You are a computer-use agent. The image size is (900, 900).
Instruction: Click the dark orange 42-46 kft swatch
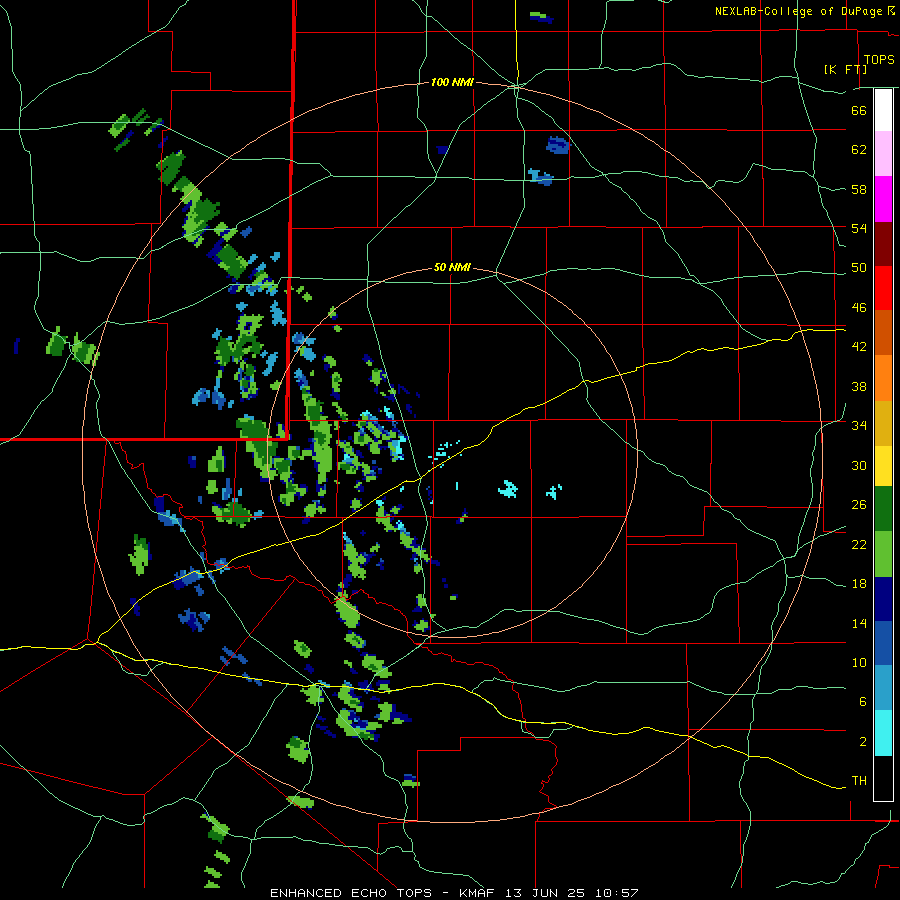883,332
